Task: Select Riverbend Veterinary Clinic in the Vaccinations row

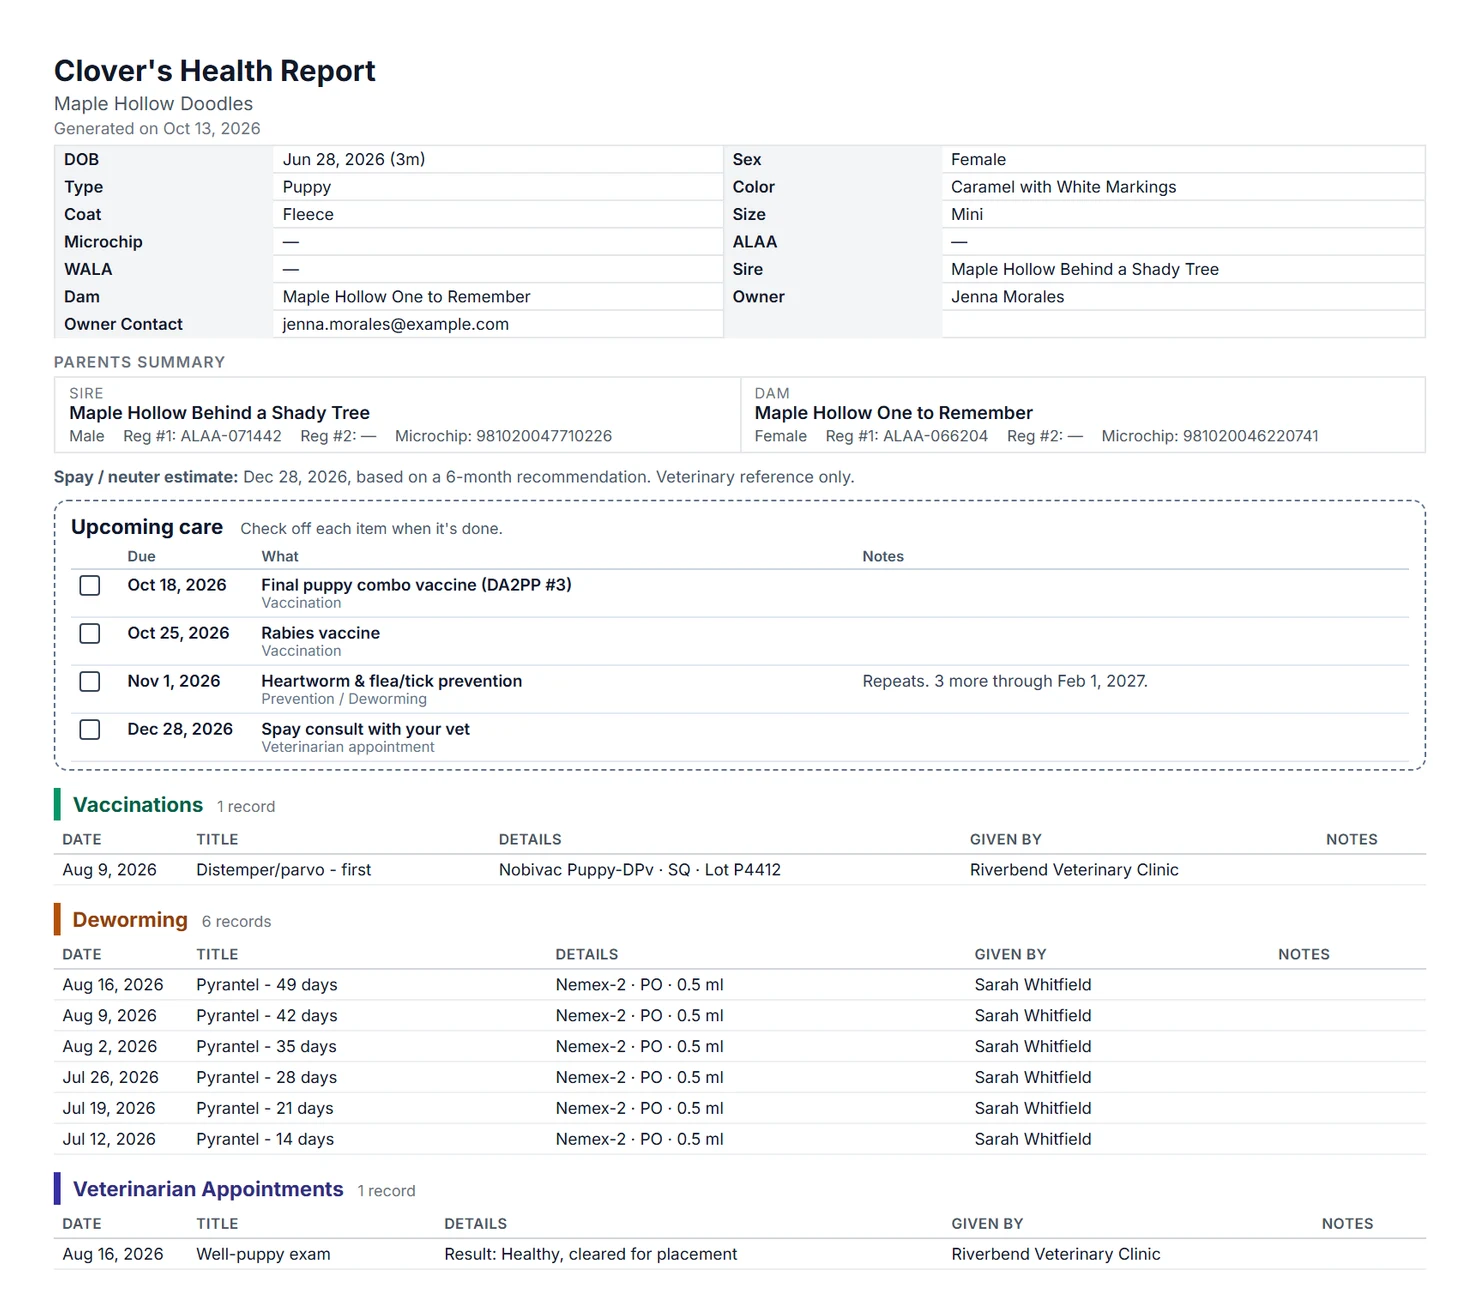Action: pos(1074,870)
